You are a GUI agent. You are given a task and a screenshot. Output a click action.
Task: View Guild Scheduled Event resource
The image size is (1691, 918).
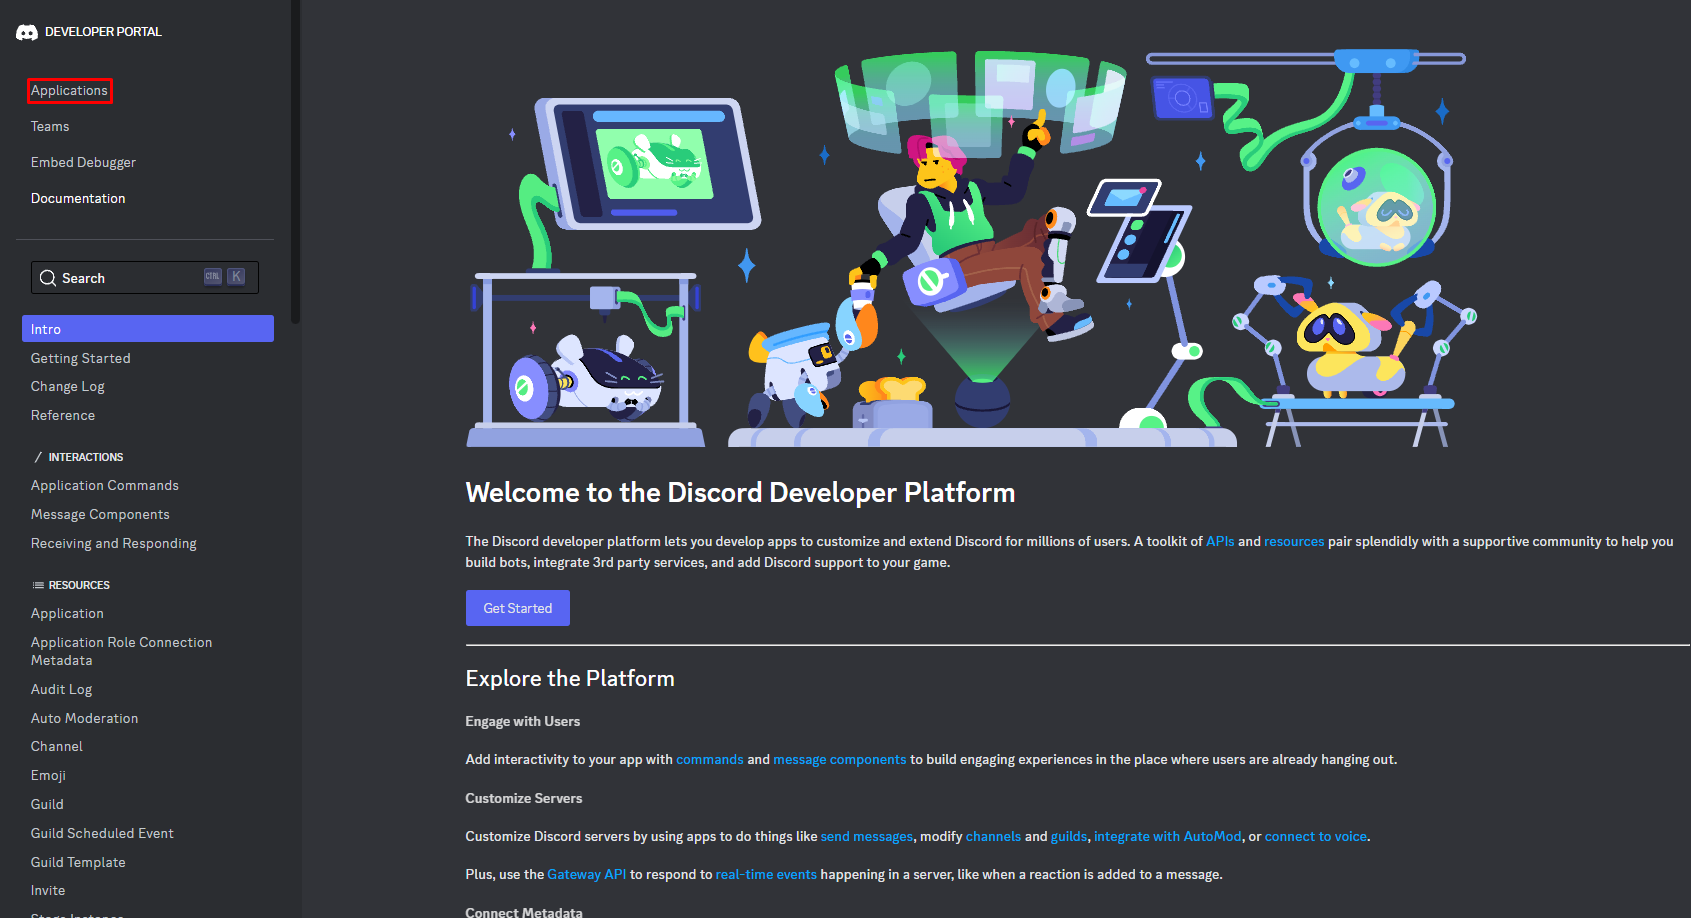[102, 833]
